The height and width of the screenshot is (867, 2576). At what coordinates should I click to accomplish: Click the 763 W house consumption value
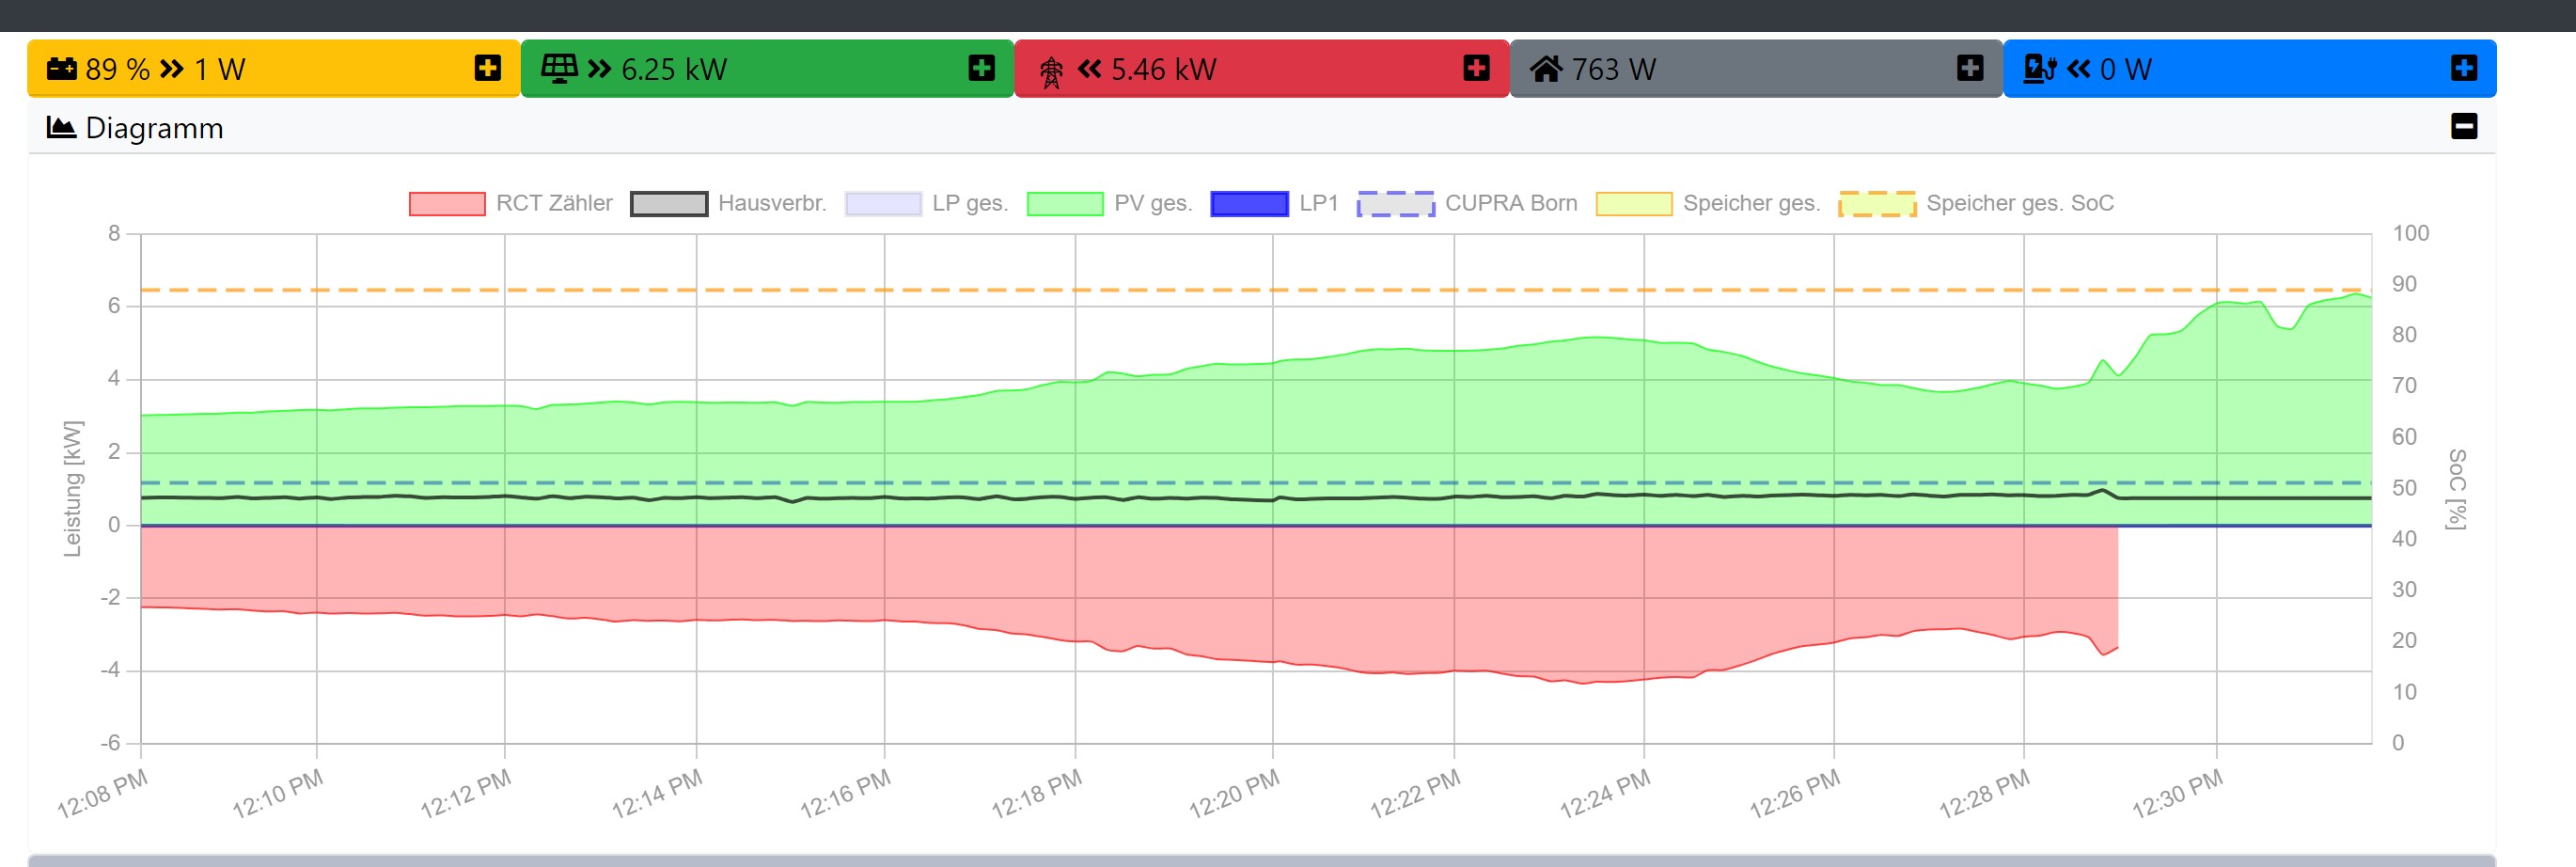coord(1614,69)
